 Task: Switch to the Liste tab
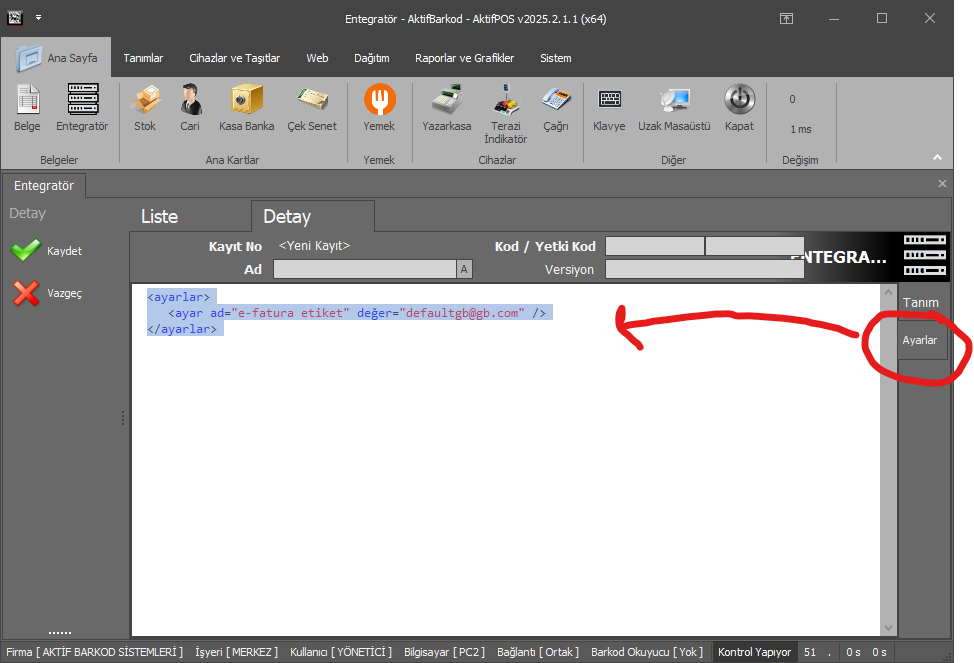point(159,217)
